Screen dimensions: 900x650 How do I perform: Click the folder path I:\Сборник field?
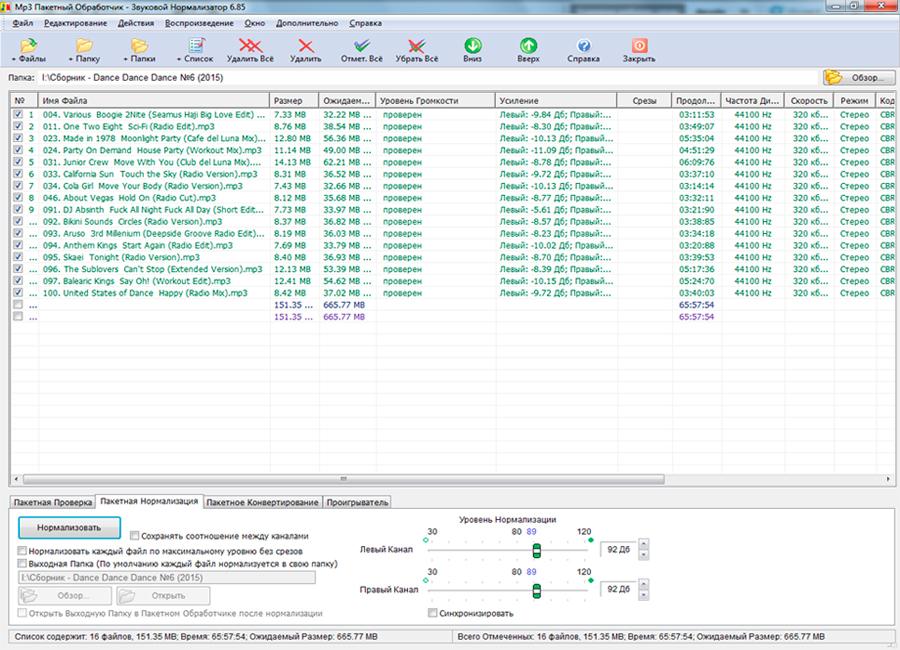pyautogui.click(x=429, y=78)
